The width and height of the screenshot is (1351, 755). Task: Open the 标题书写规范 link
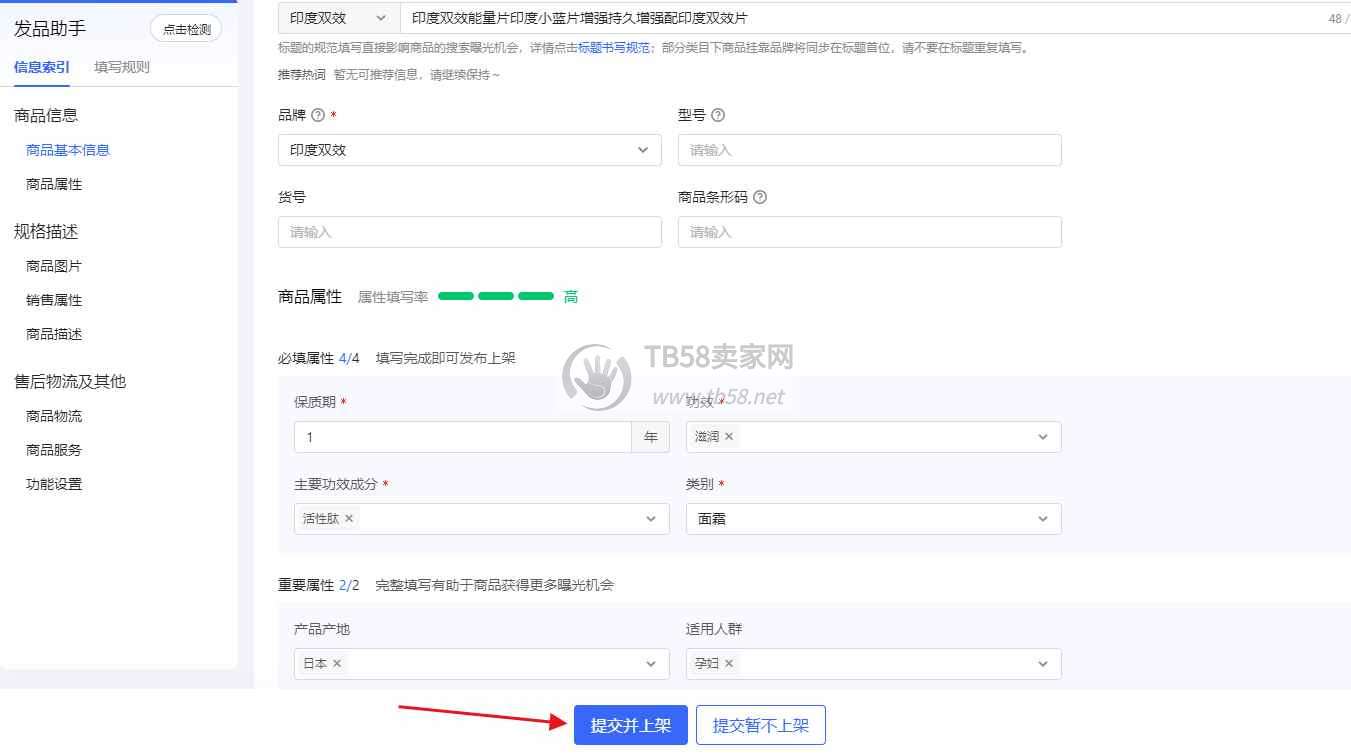614,48
